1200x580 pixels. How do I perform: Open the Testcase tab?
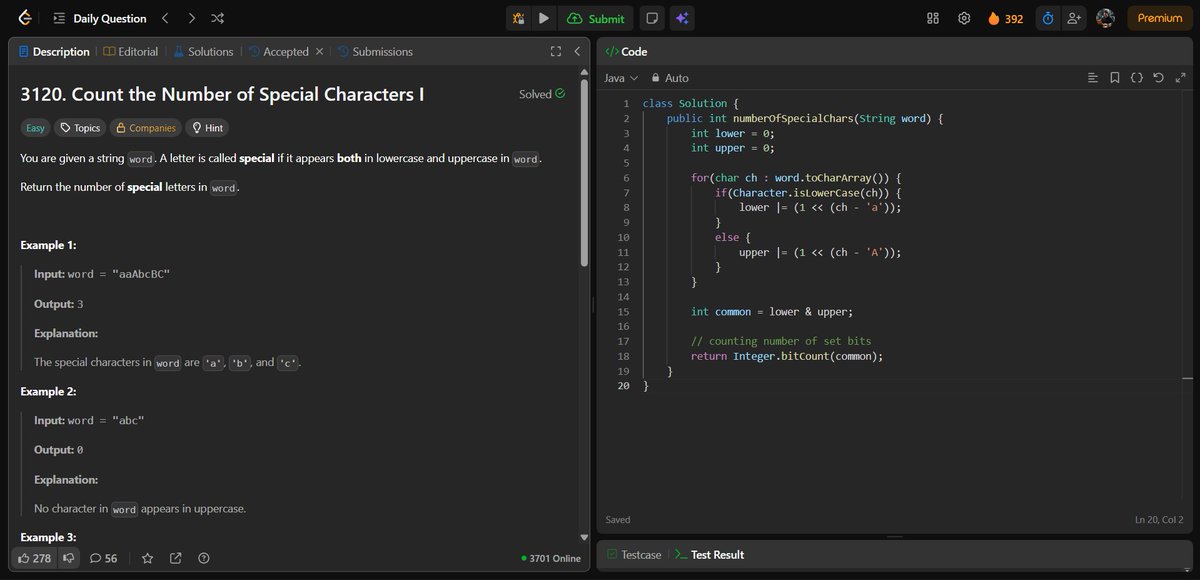[634, 554]
